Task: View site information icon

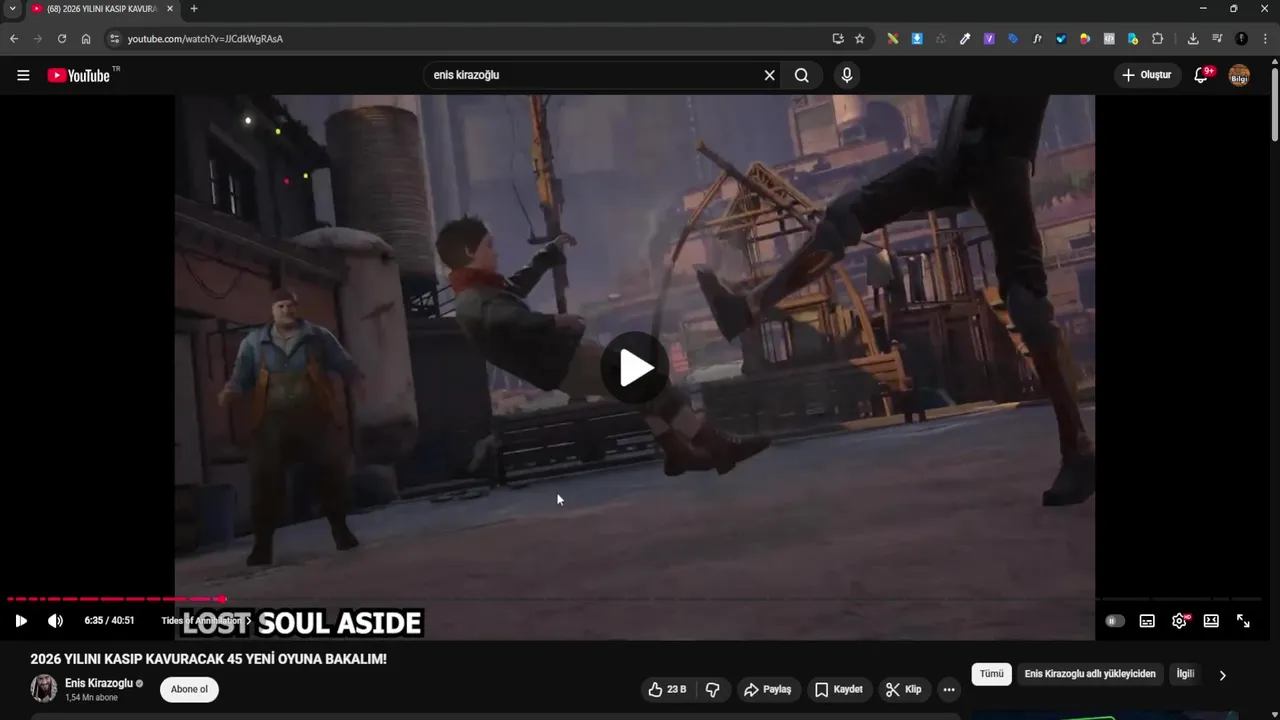Action: 114,39
